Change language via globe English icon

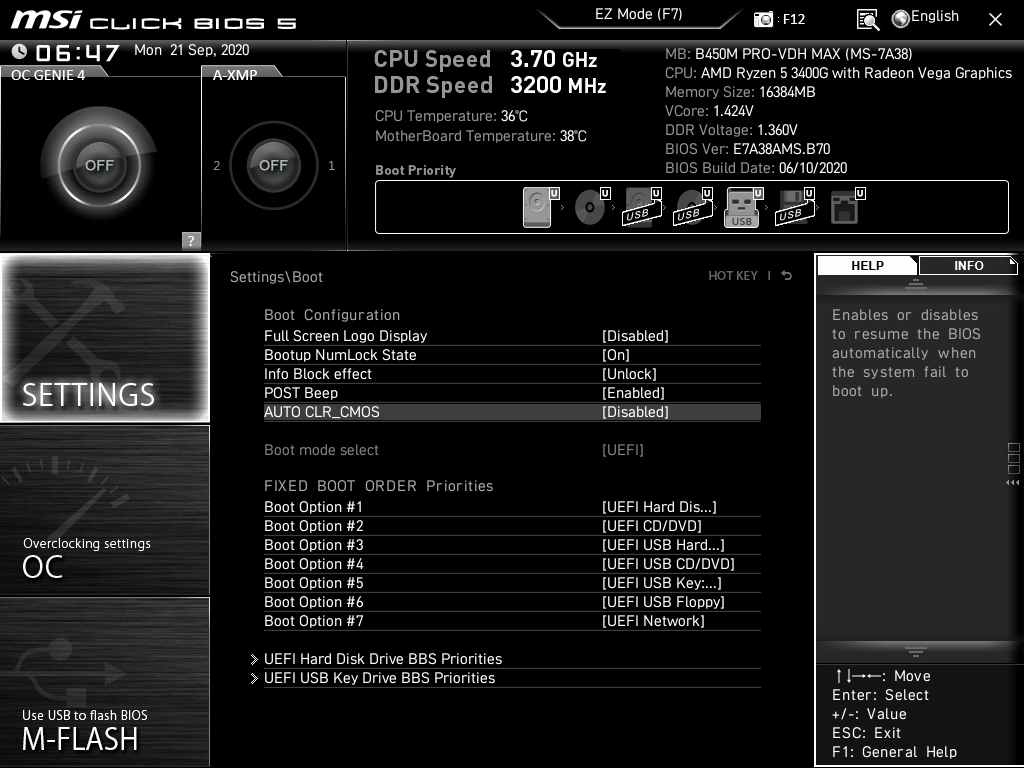925,18
